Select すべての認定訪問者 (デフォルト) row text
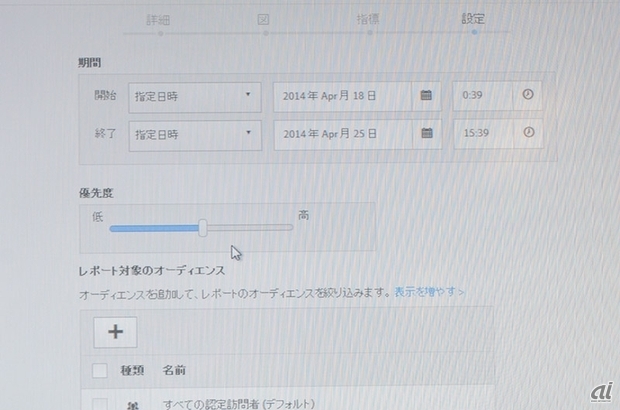The height and width of the screenshot is (410, 620). pos(239,404)
